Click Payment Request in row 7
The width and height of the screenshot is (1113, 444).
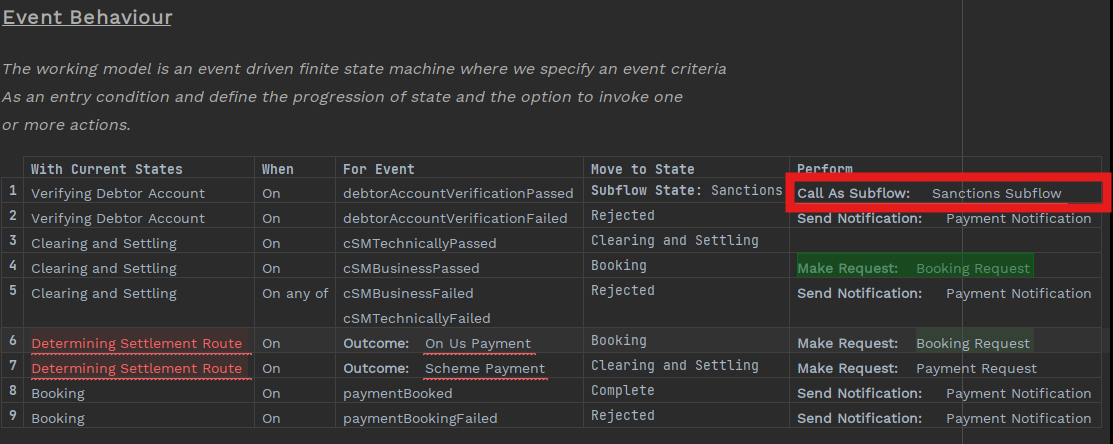pos(976,368)
